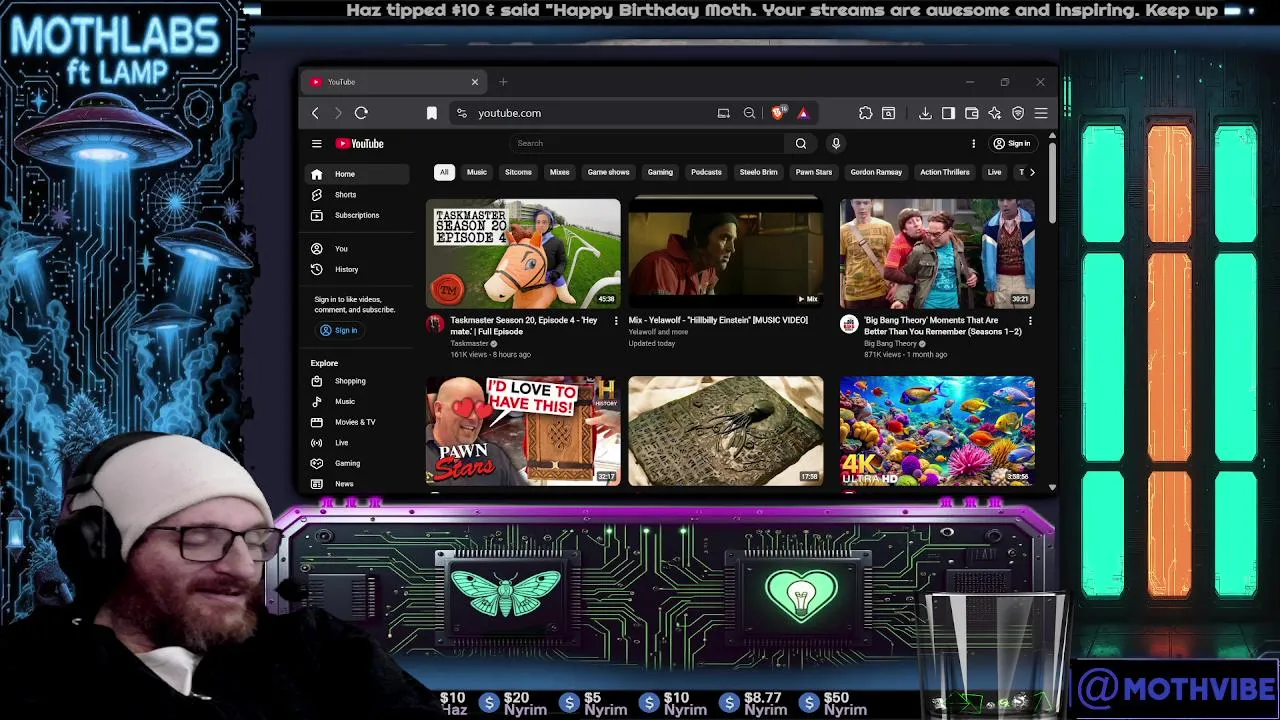Reload the YouTube page
This screenshot has height=720, width=1280.
click(x=361, y=113)
